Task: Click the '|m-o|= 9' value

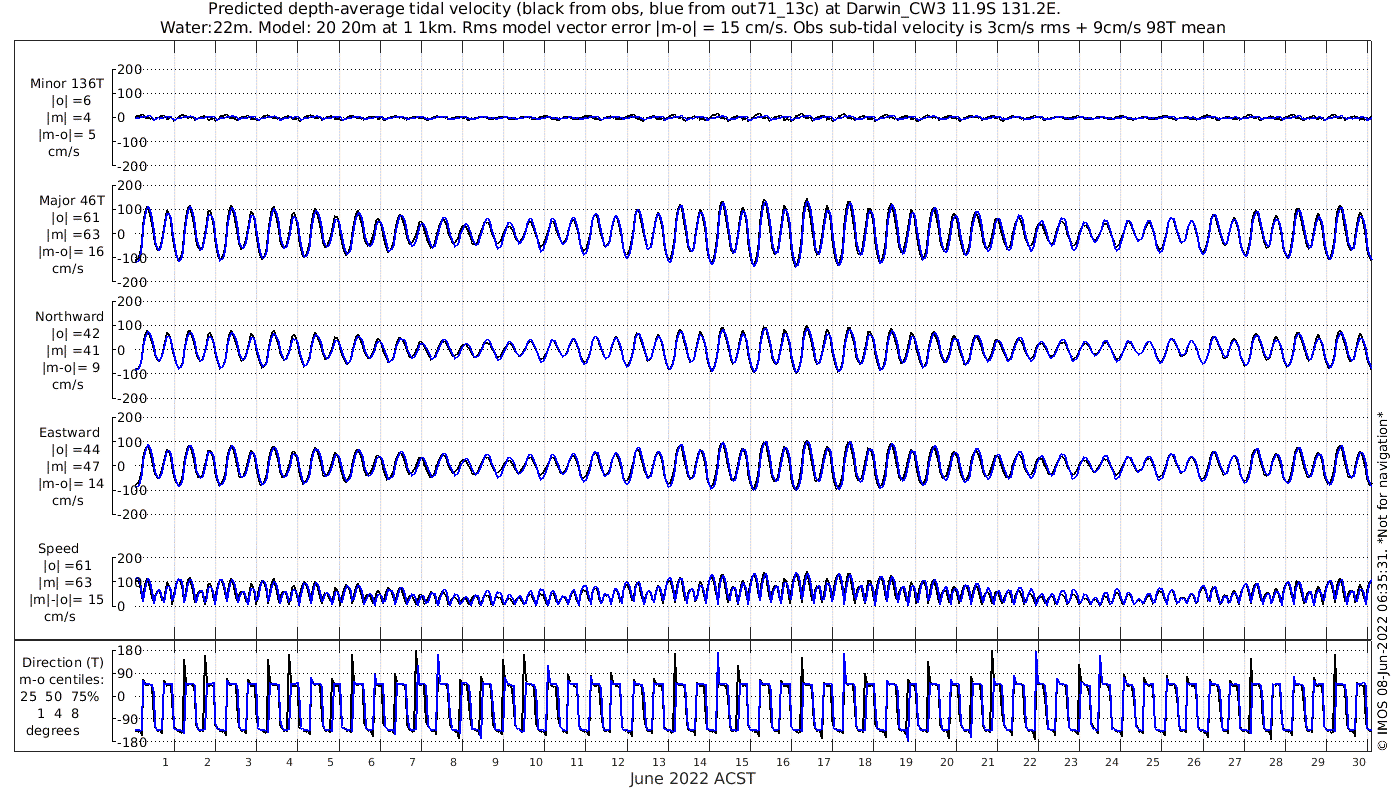Action: 70,368
